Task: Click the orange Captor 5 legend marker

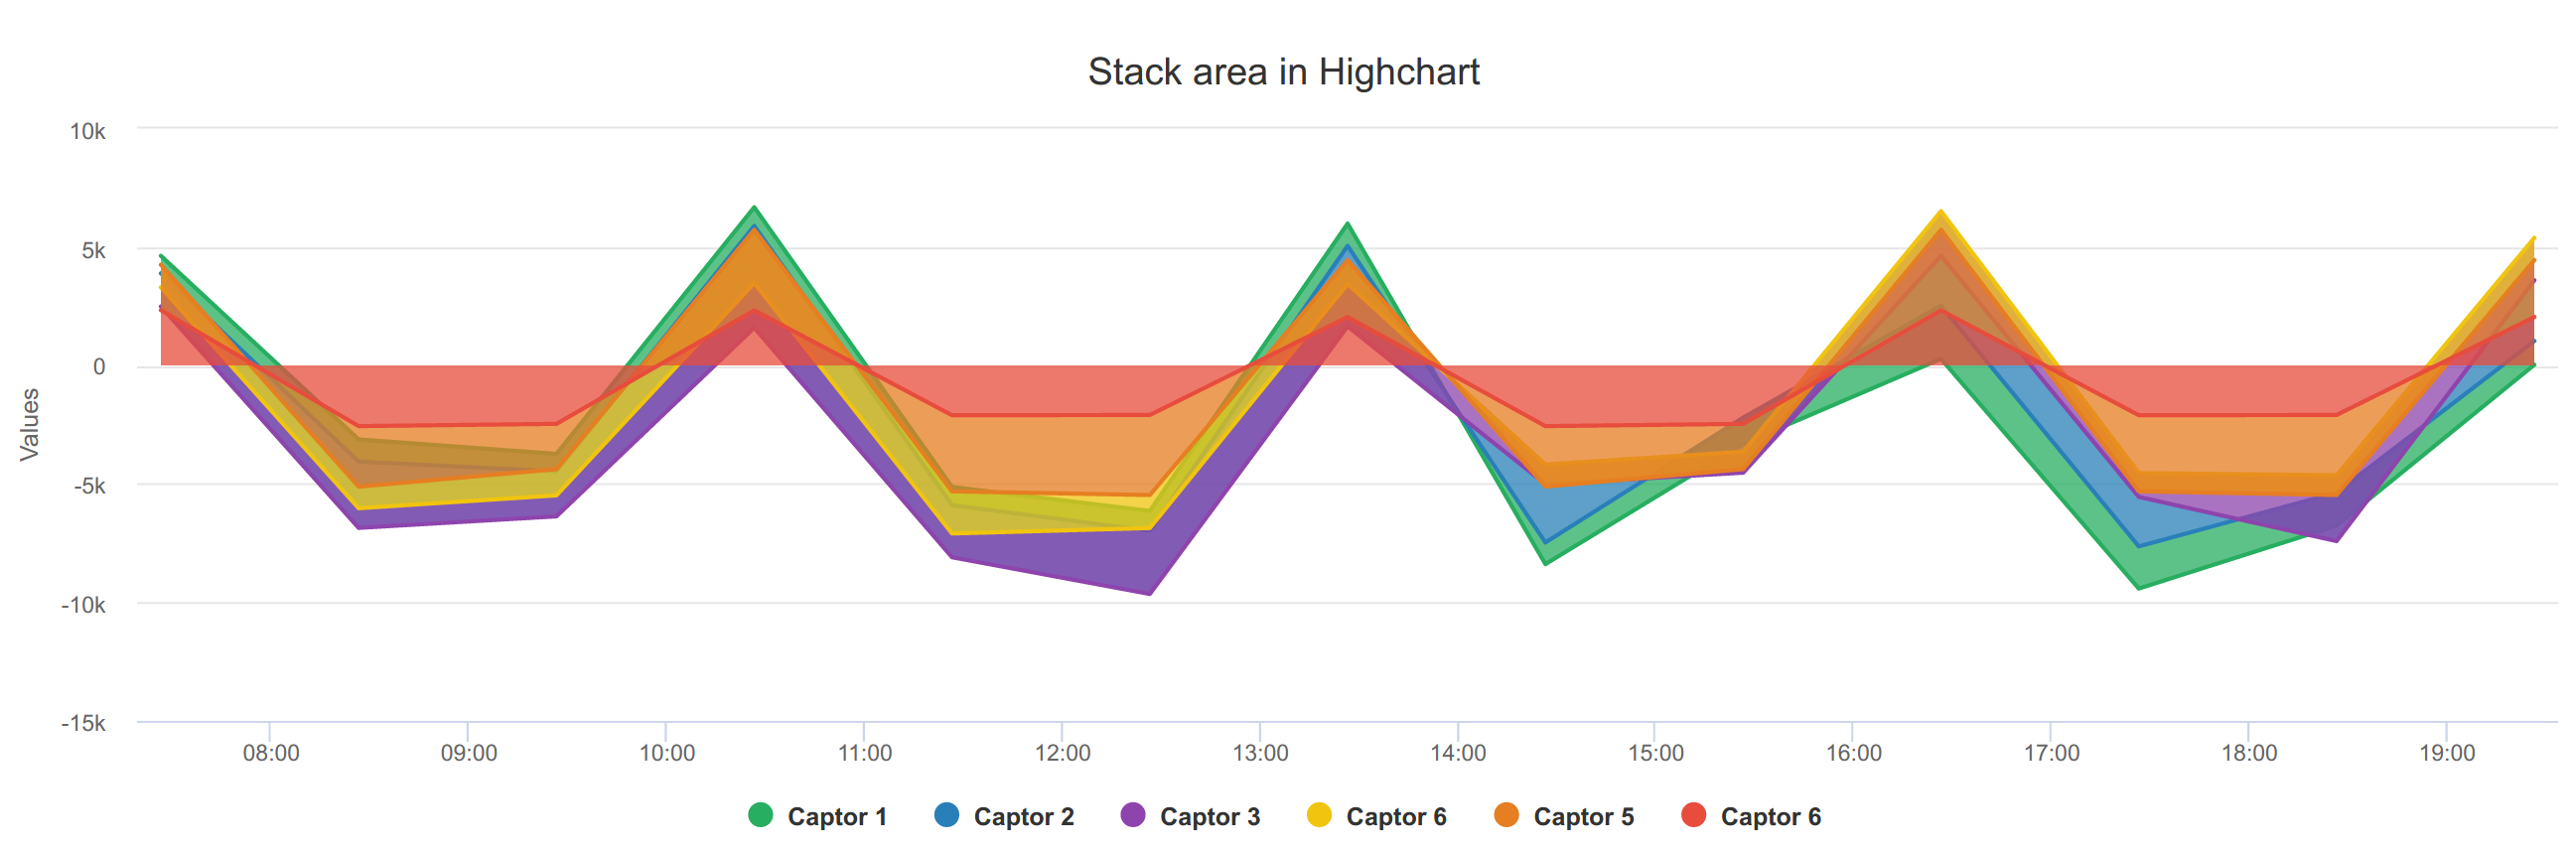Action: point(1506,815)
